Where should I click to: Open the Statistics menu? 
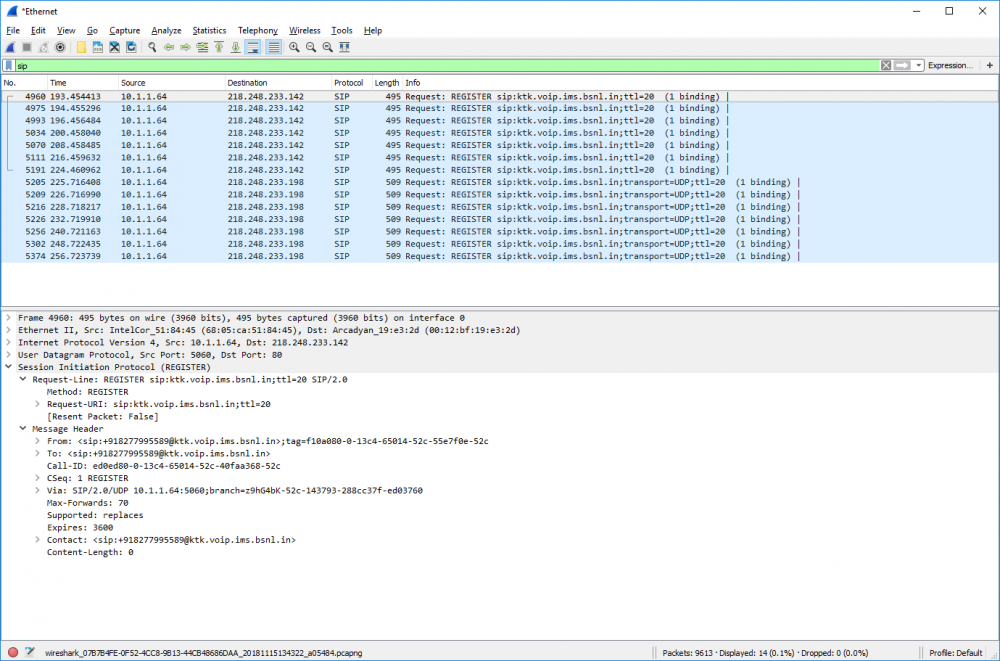coord(209,31)
